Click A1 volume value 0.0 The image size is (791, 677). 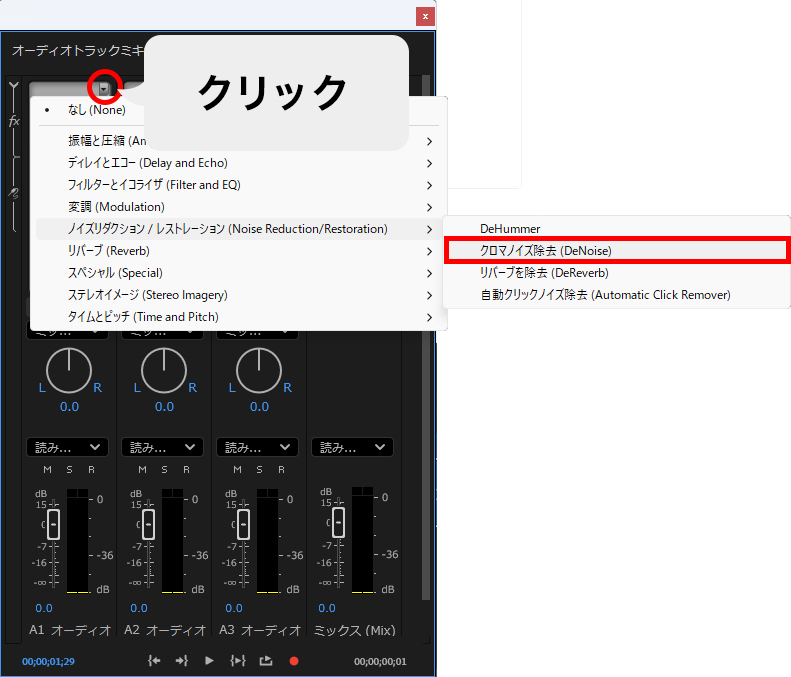point(44,608)
